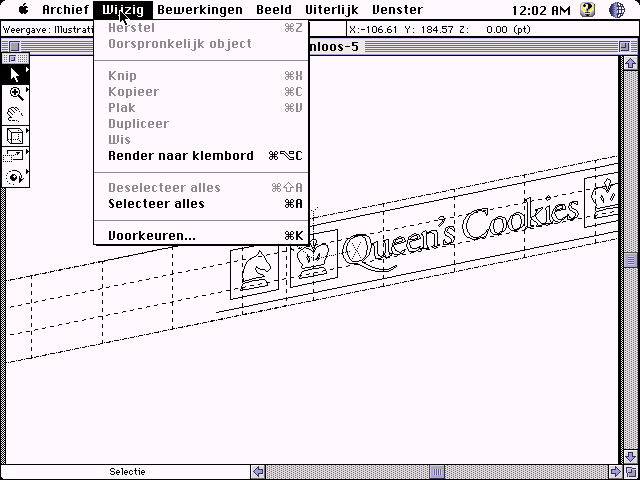The height and width of the screenshot is (480, 640).
Task: Choose the 3D cube primitive tool
Action: tap(15, 135)
